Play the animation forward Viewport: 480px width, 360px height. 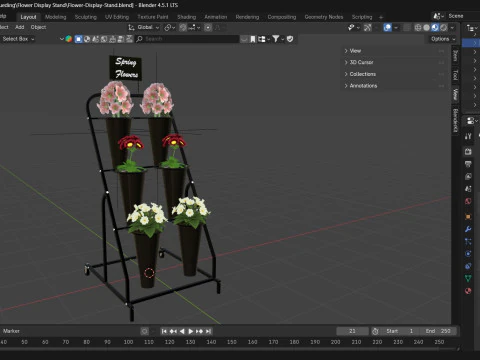coord(191,331)
